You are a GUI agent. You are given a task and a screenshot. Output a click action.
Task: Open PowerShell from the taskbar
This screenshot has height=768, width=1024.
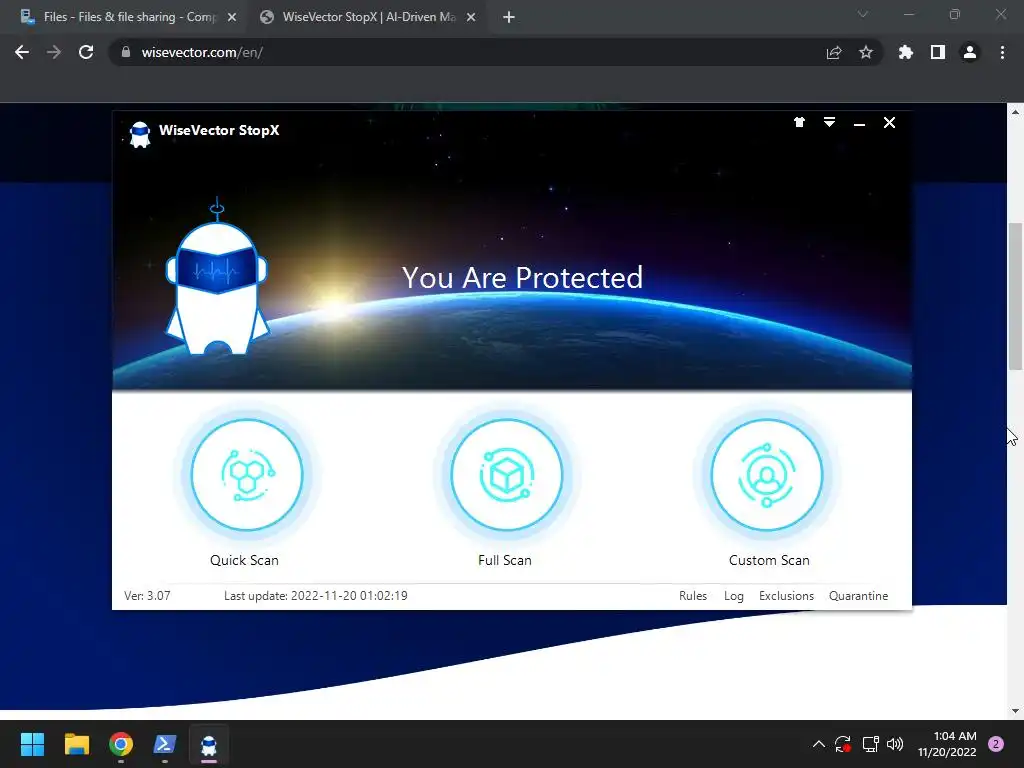(165, 744)
